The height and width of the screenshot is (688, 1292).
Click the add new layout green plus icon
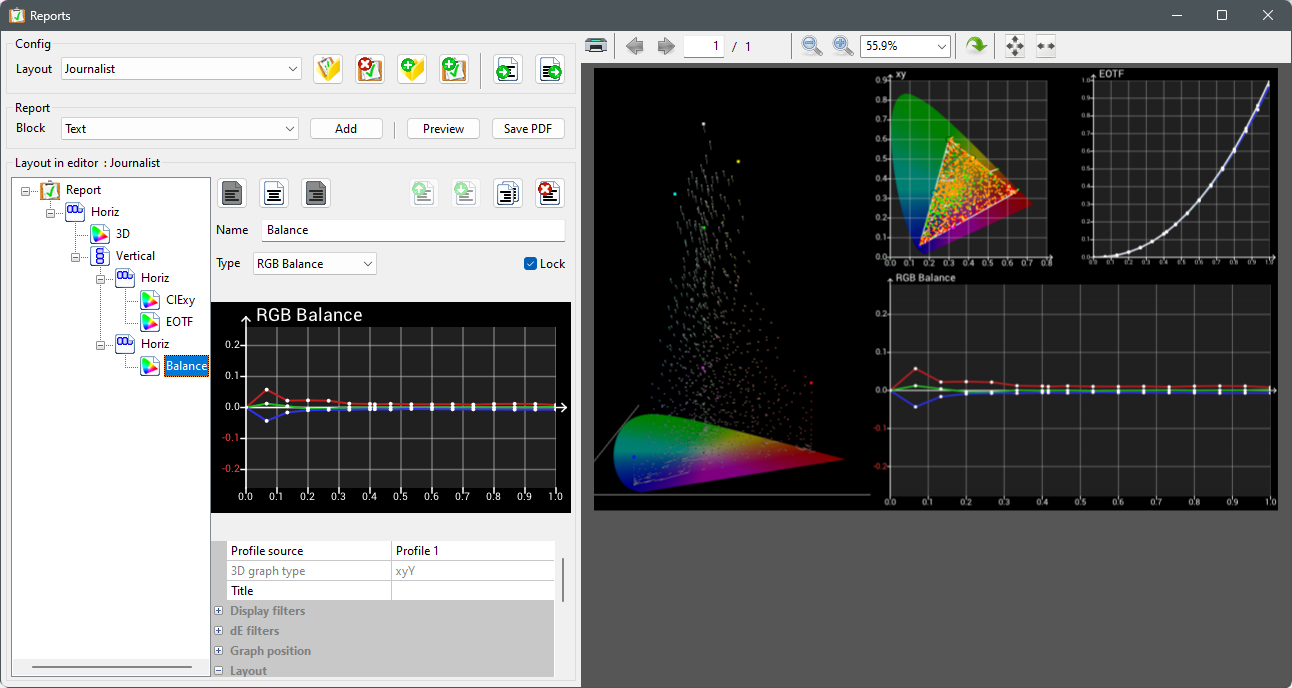[x=411, y=69]
